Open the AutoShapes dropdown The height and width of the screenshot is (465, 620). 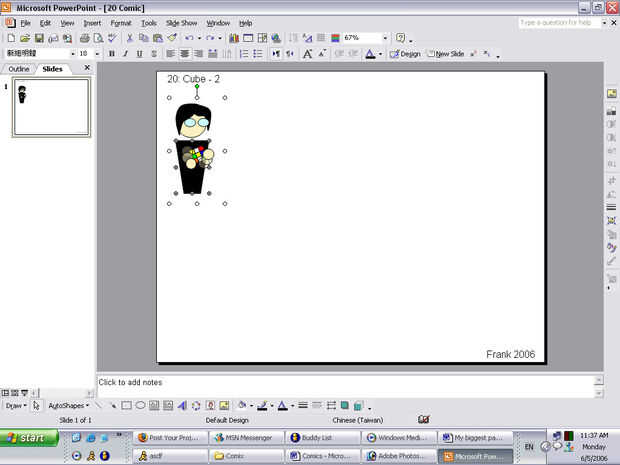point(68,406)
